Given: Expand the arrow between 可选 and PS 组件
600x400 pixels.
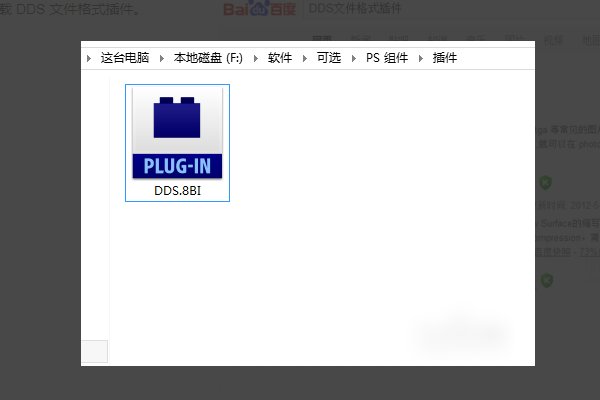Looking at the screenshot, I should coord(354,59).
